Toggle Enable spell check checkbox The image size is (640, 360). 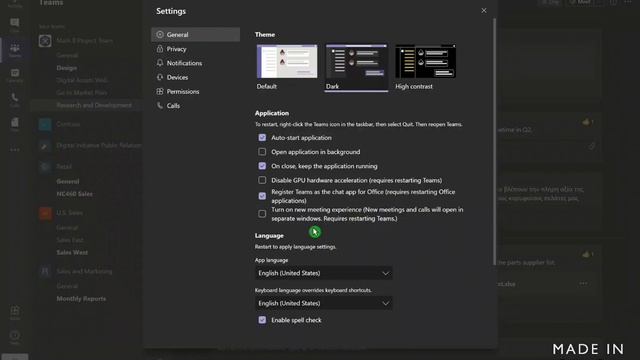coord(262,320)
